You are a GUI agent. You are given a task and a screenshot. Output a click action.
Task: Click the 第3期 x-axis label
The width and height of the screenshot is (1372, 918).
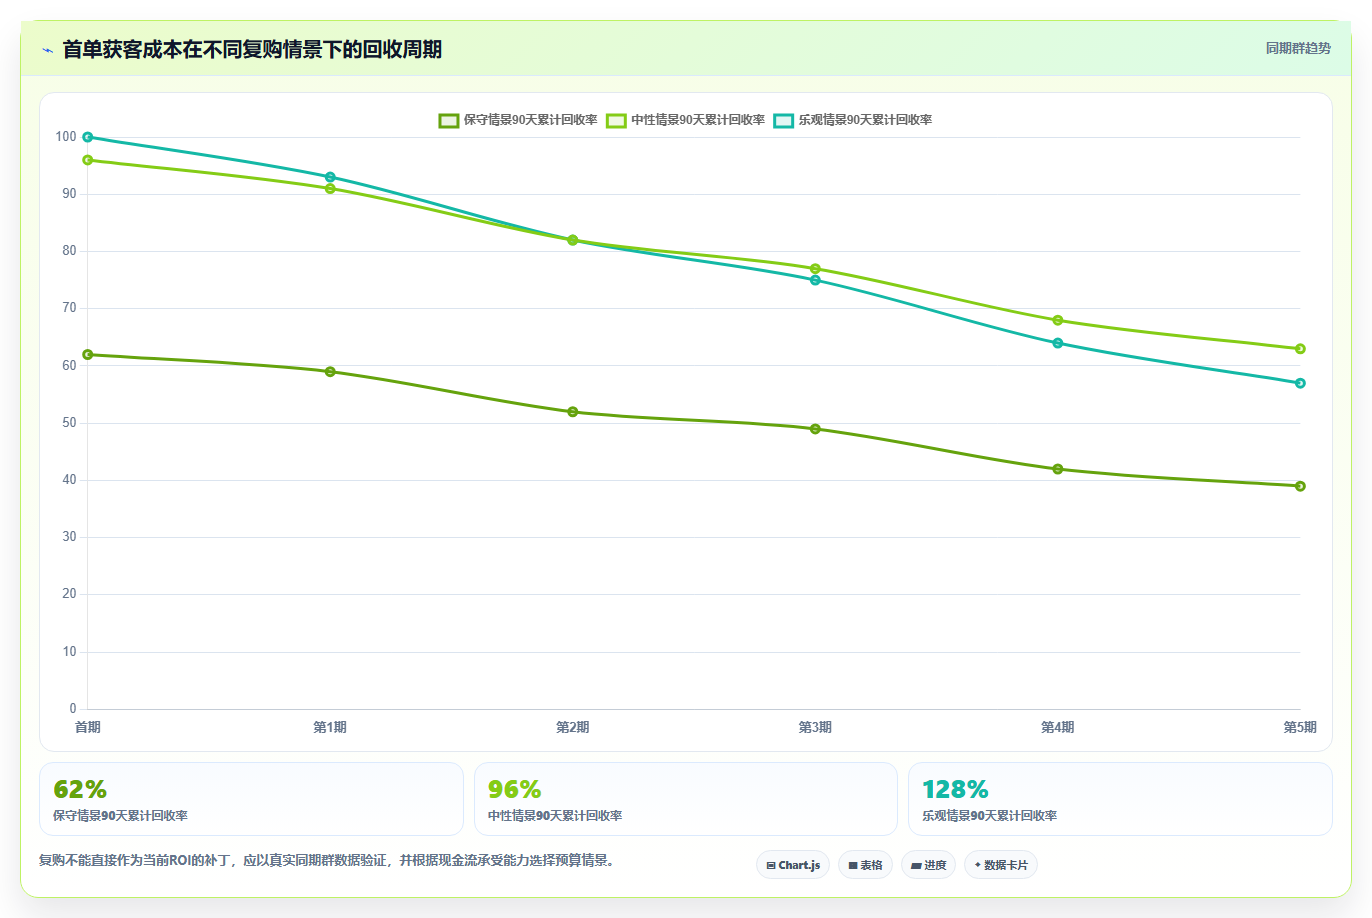click(x=815, y=727)
